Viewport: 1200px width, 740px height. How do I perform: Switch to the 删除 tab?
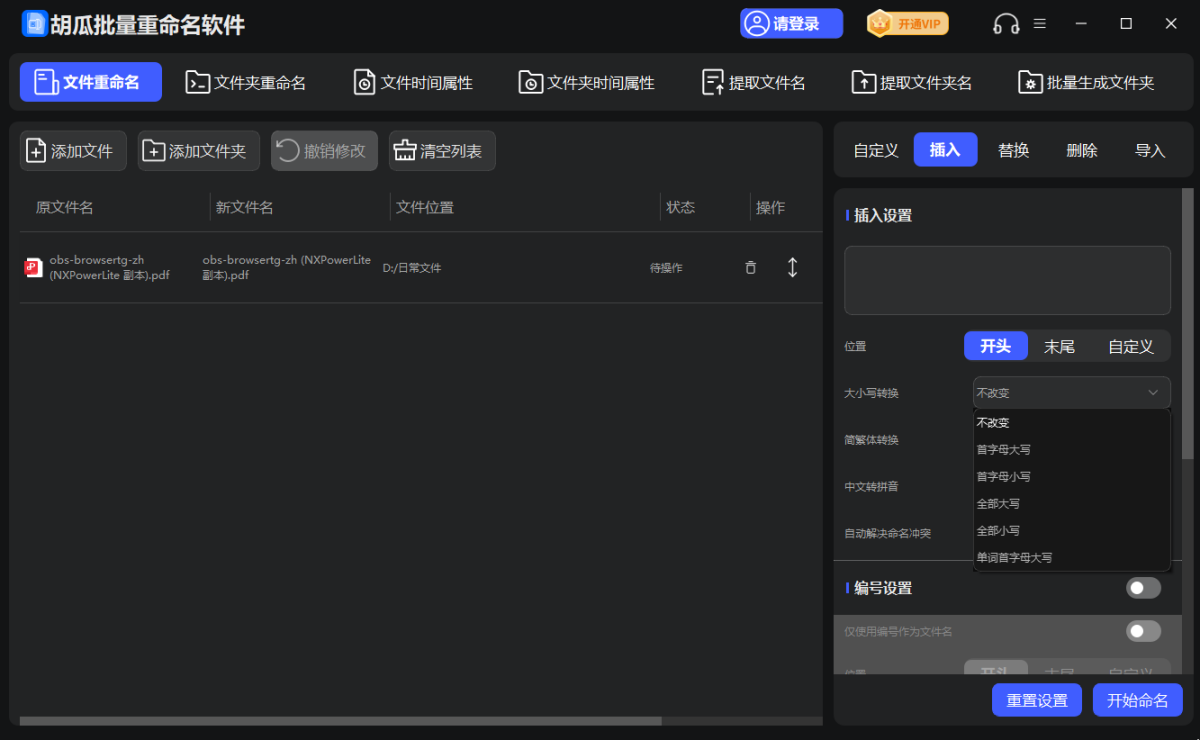pos(1081,150)
